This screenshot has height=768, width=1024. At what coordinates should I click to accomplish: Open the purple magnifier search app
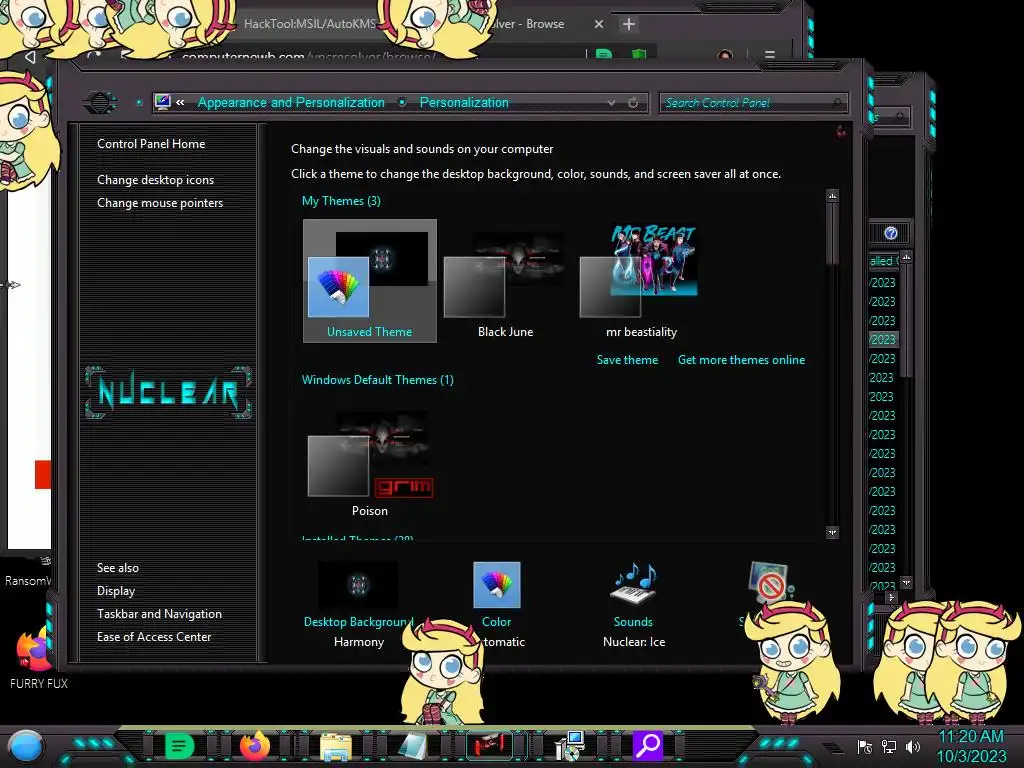coord(647,745)
